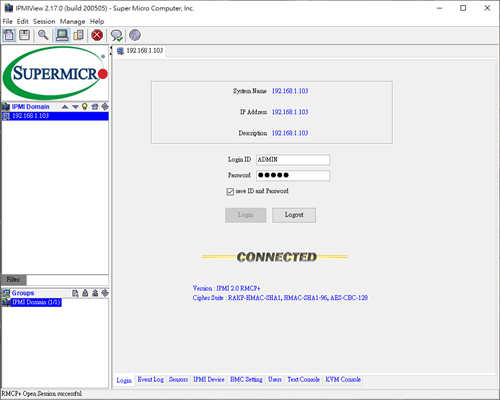Click the IPMI Domain panel title

point(30,107)
